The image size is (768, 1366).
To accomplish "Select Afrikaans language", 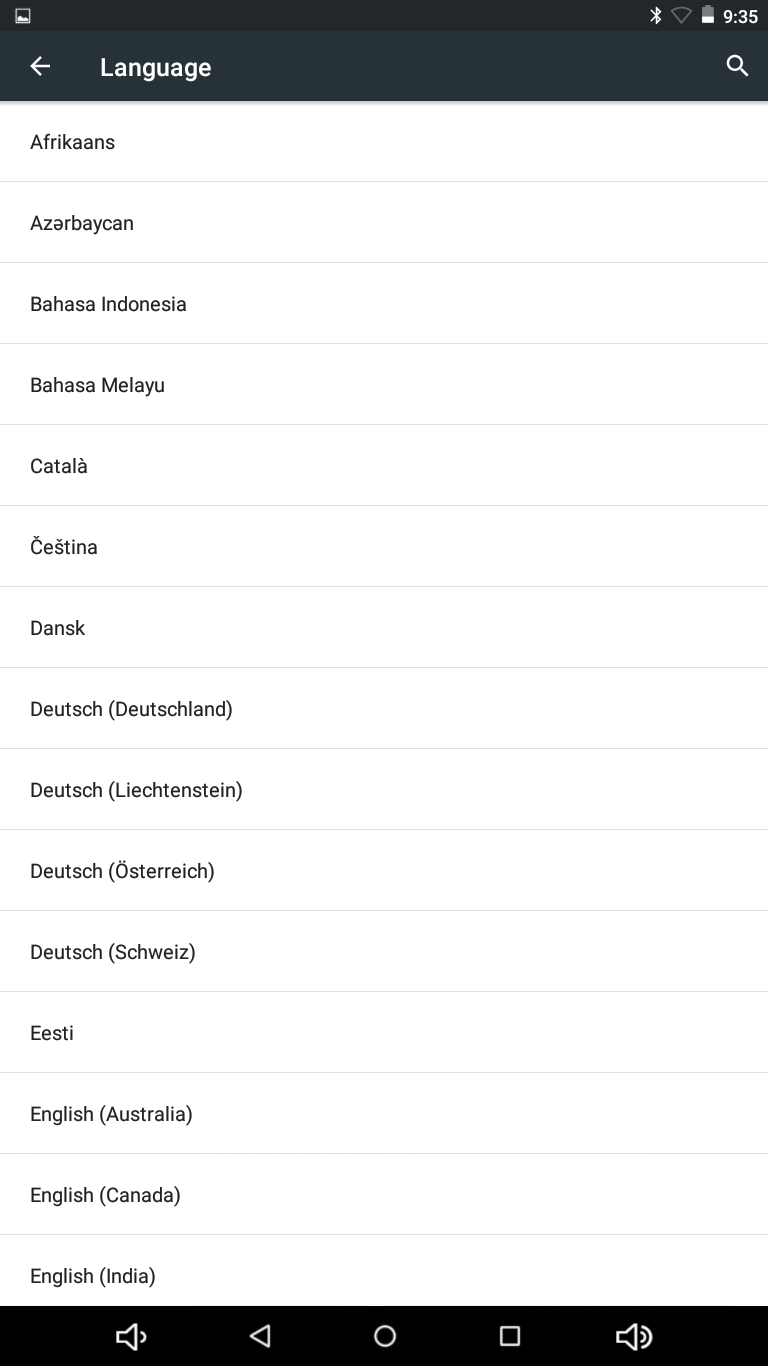I will pyautogui.click(x=384, y=142).
